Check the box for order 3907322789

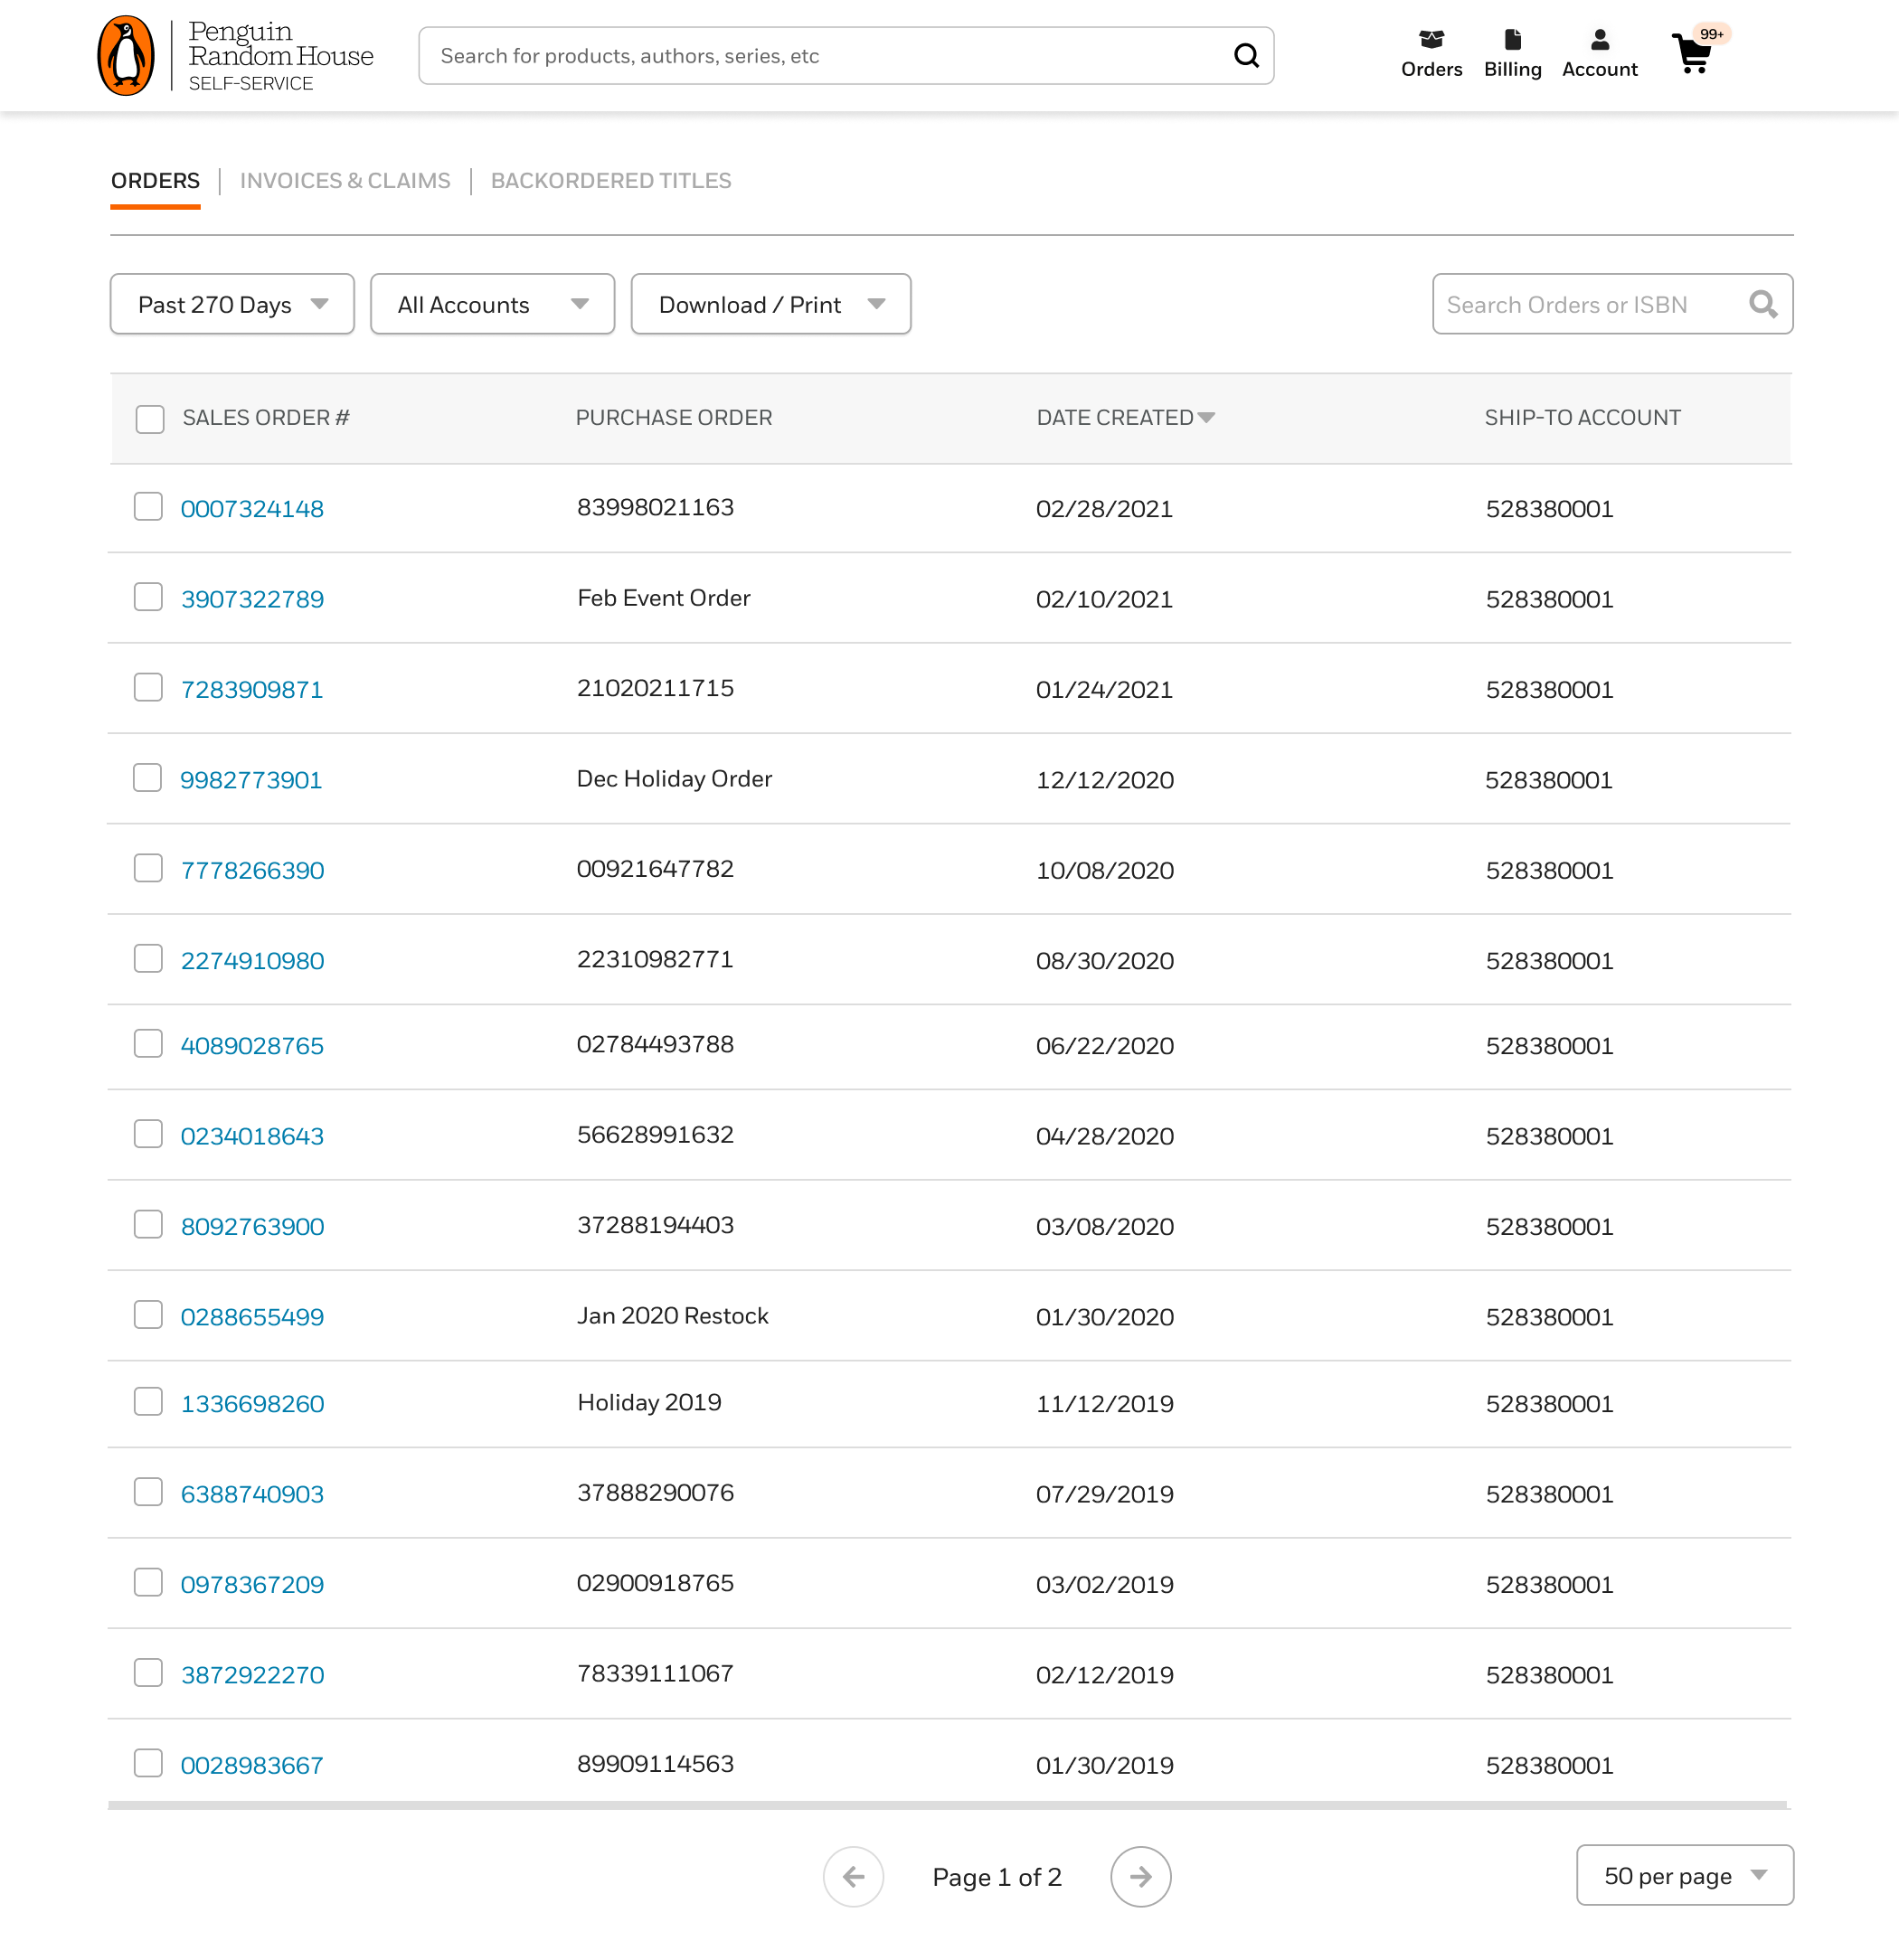[x=148, y=597]
